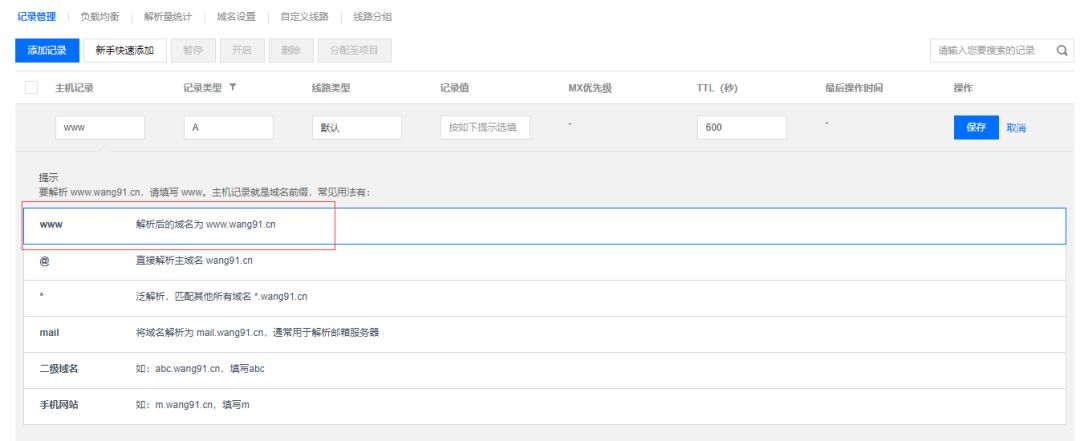The height and width of the screenshot is (441, 1080).
Task: Save the new DNS record
Action: point(976,127)
